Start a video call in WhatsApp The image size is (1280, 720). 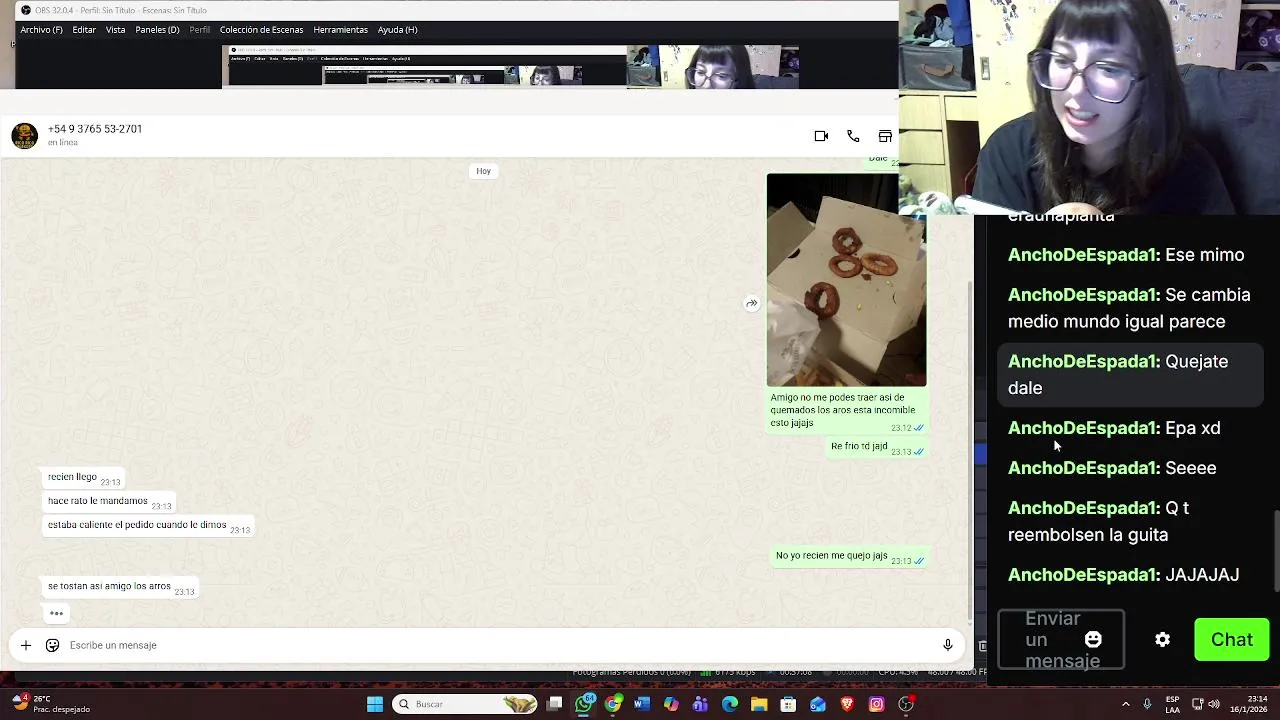(821, 136)
